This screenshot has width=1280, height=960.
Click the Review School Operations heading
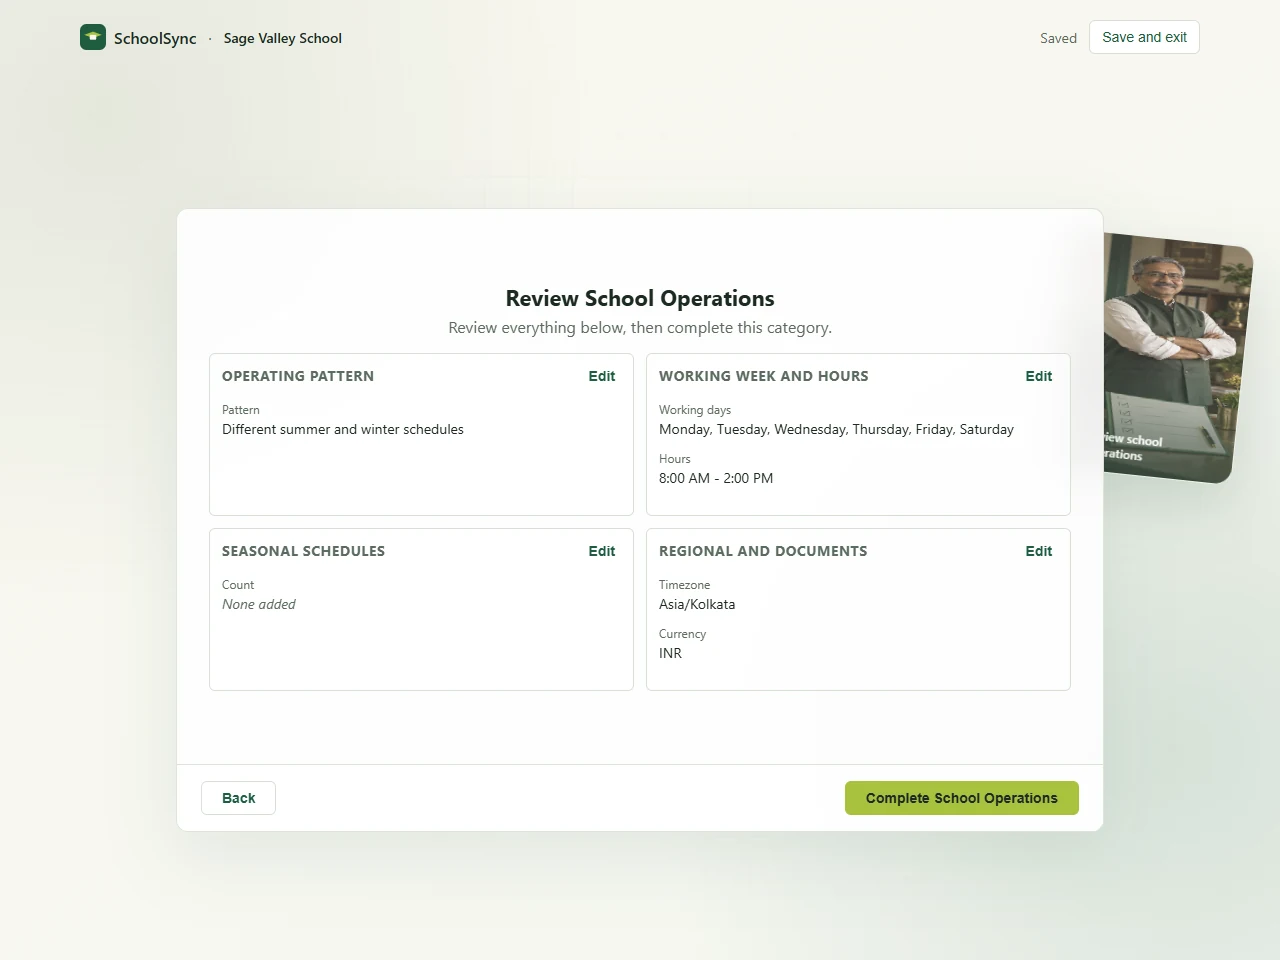point(640,298)
